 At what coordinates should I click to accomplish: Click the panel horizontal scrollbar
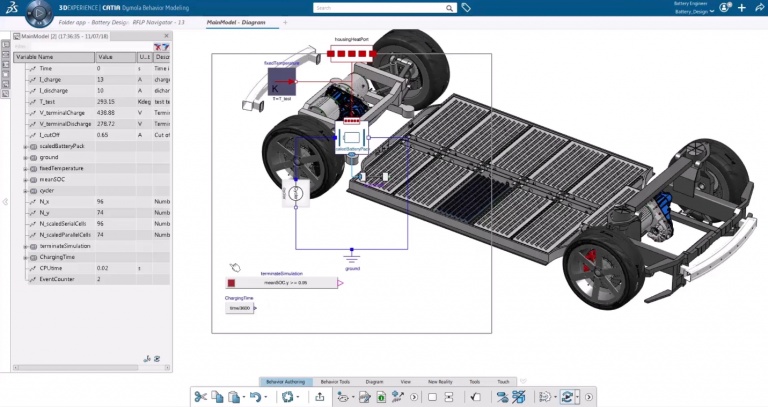pyautogui.click(x=92, y=367)
